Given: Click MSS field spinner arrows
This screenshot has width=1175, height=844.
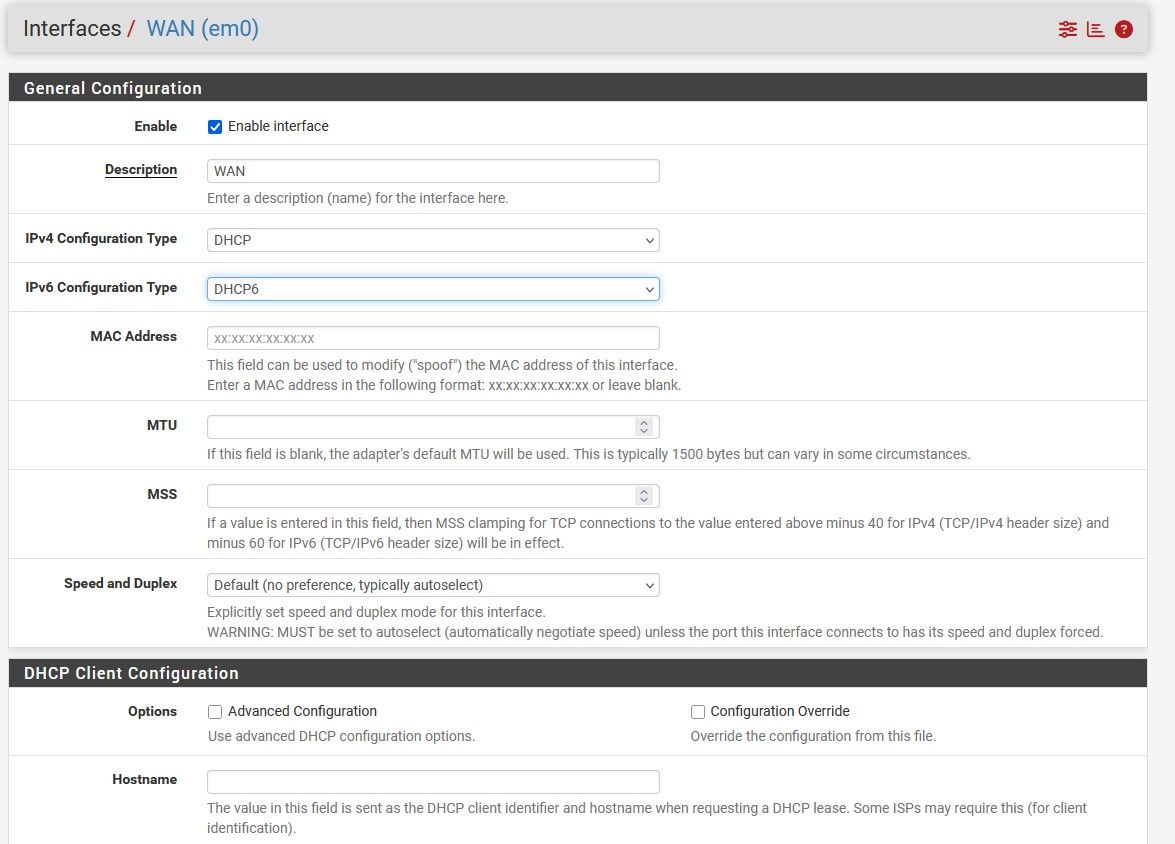Looking at the screenshot, I should 644,496.
